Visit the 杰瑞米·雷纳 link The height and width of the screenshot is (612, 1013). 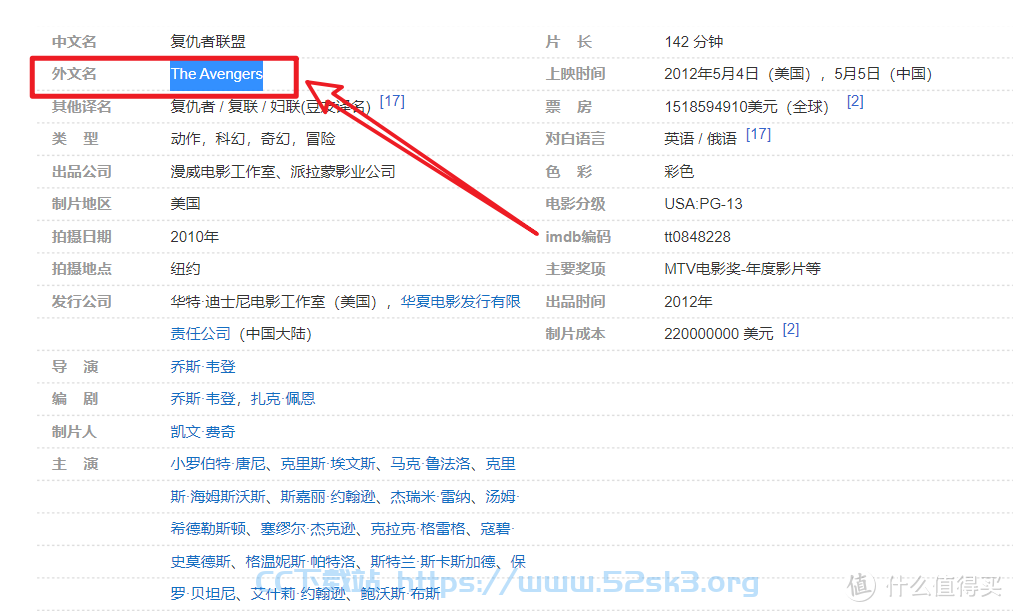(430, 497)
